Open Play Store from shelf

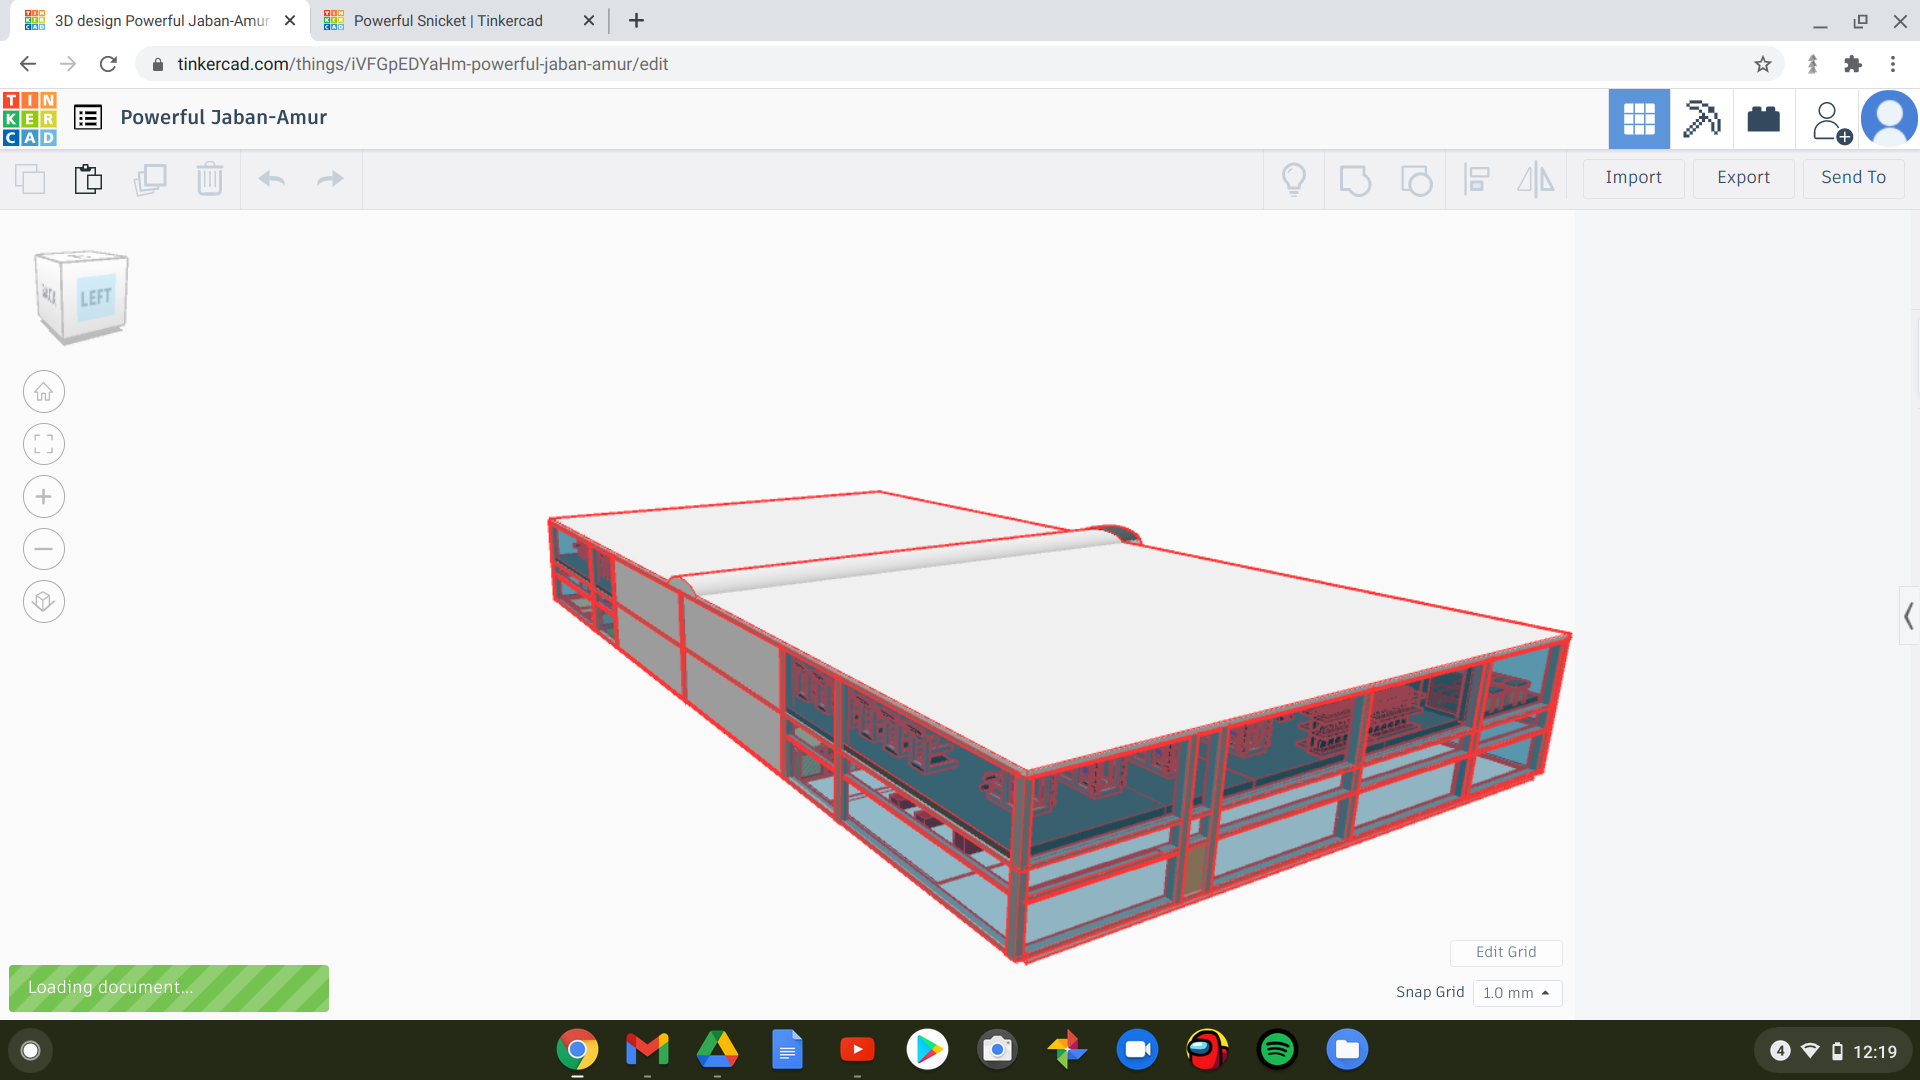tap(927, 1050)
